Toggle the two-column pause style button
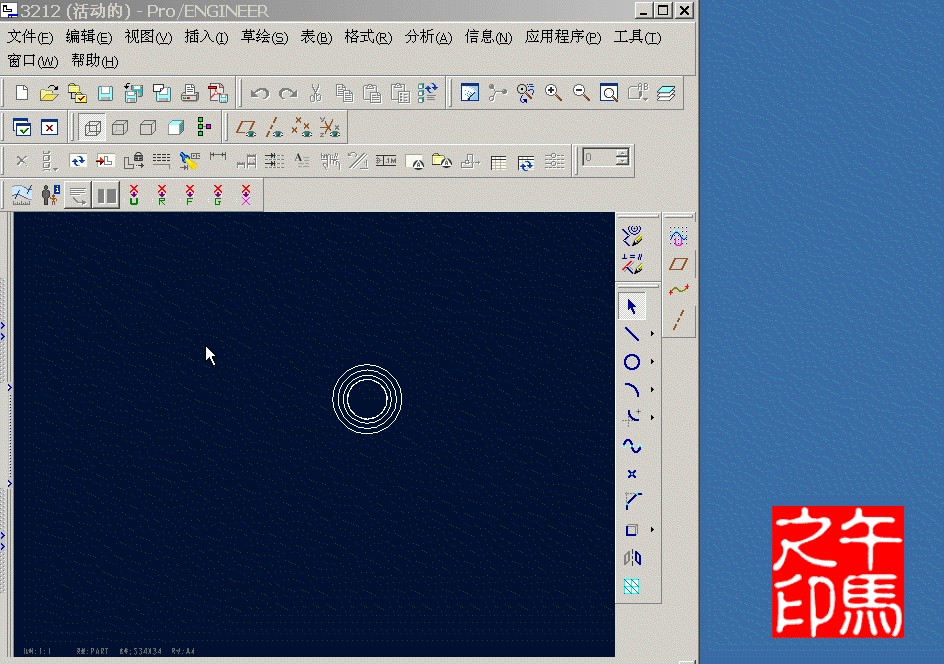Viewport: 944px width, 664px height. (x=106, y=195)
